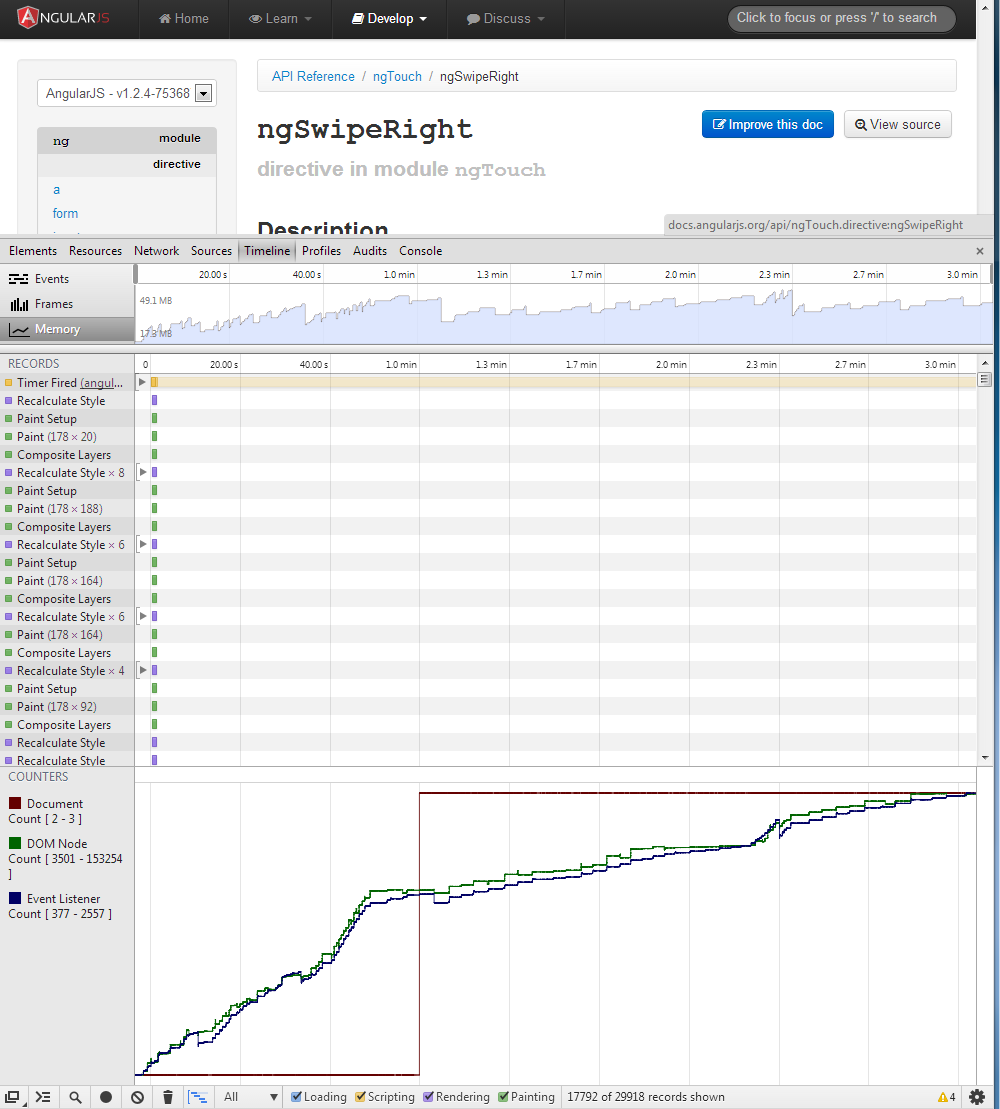Click the warnings triangle count icon
This screenshot has width=1000, height=1109.
(946, 1097)
